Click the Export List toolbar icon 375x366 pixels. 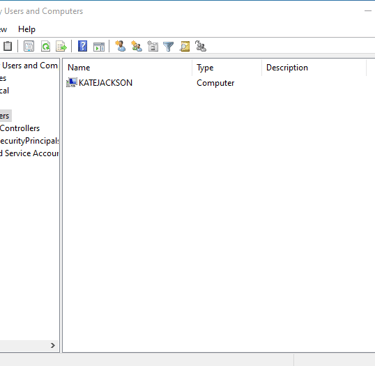pos(62,46)
